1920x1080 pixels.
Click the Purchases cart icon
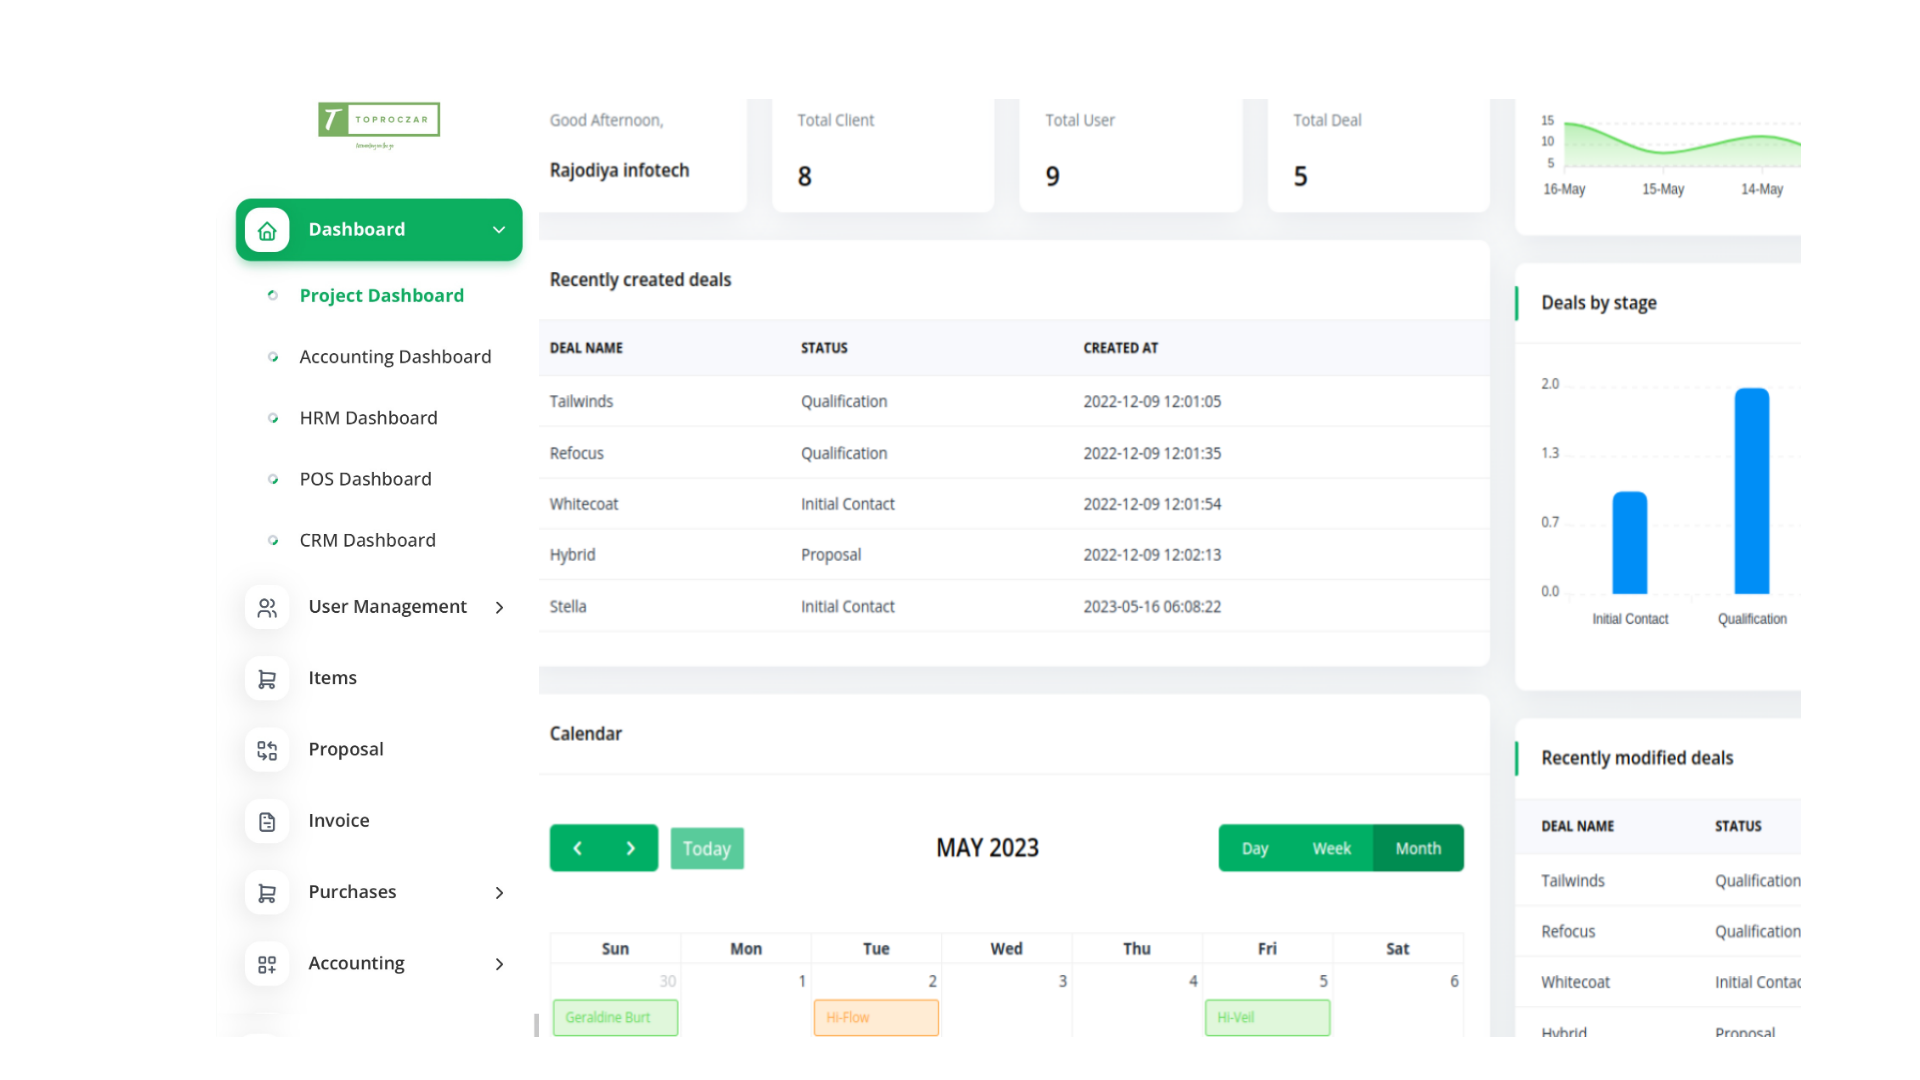click(267, 893)
